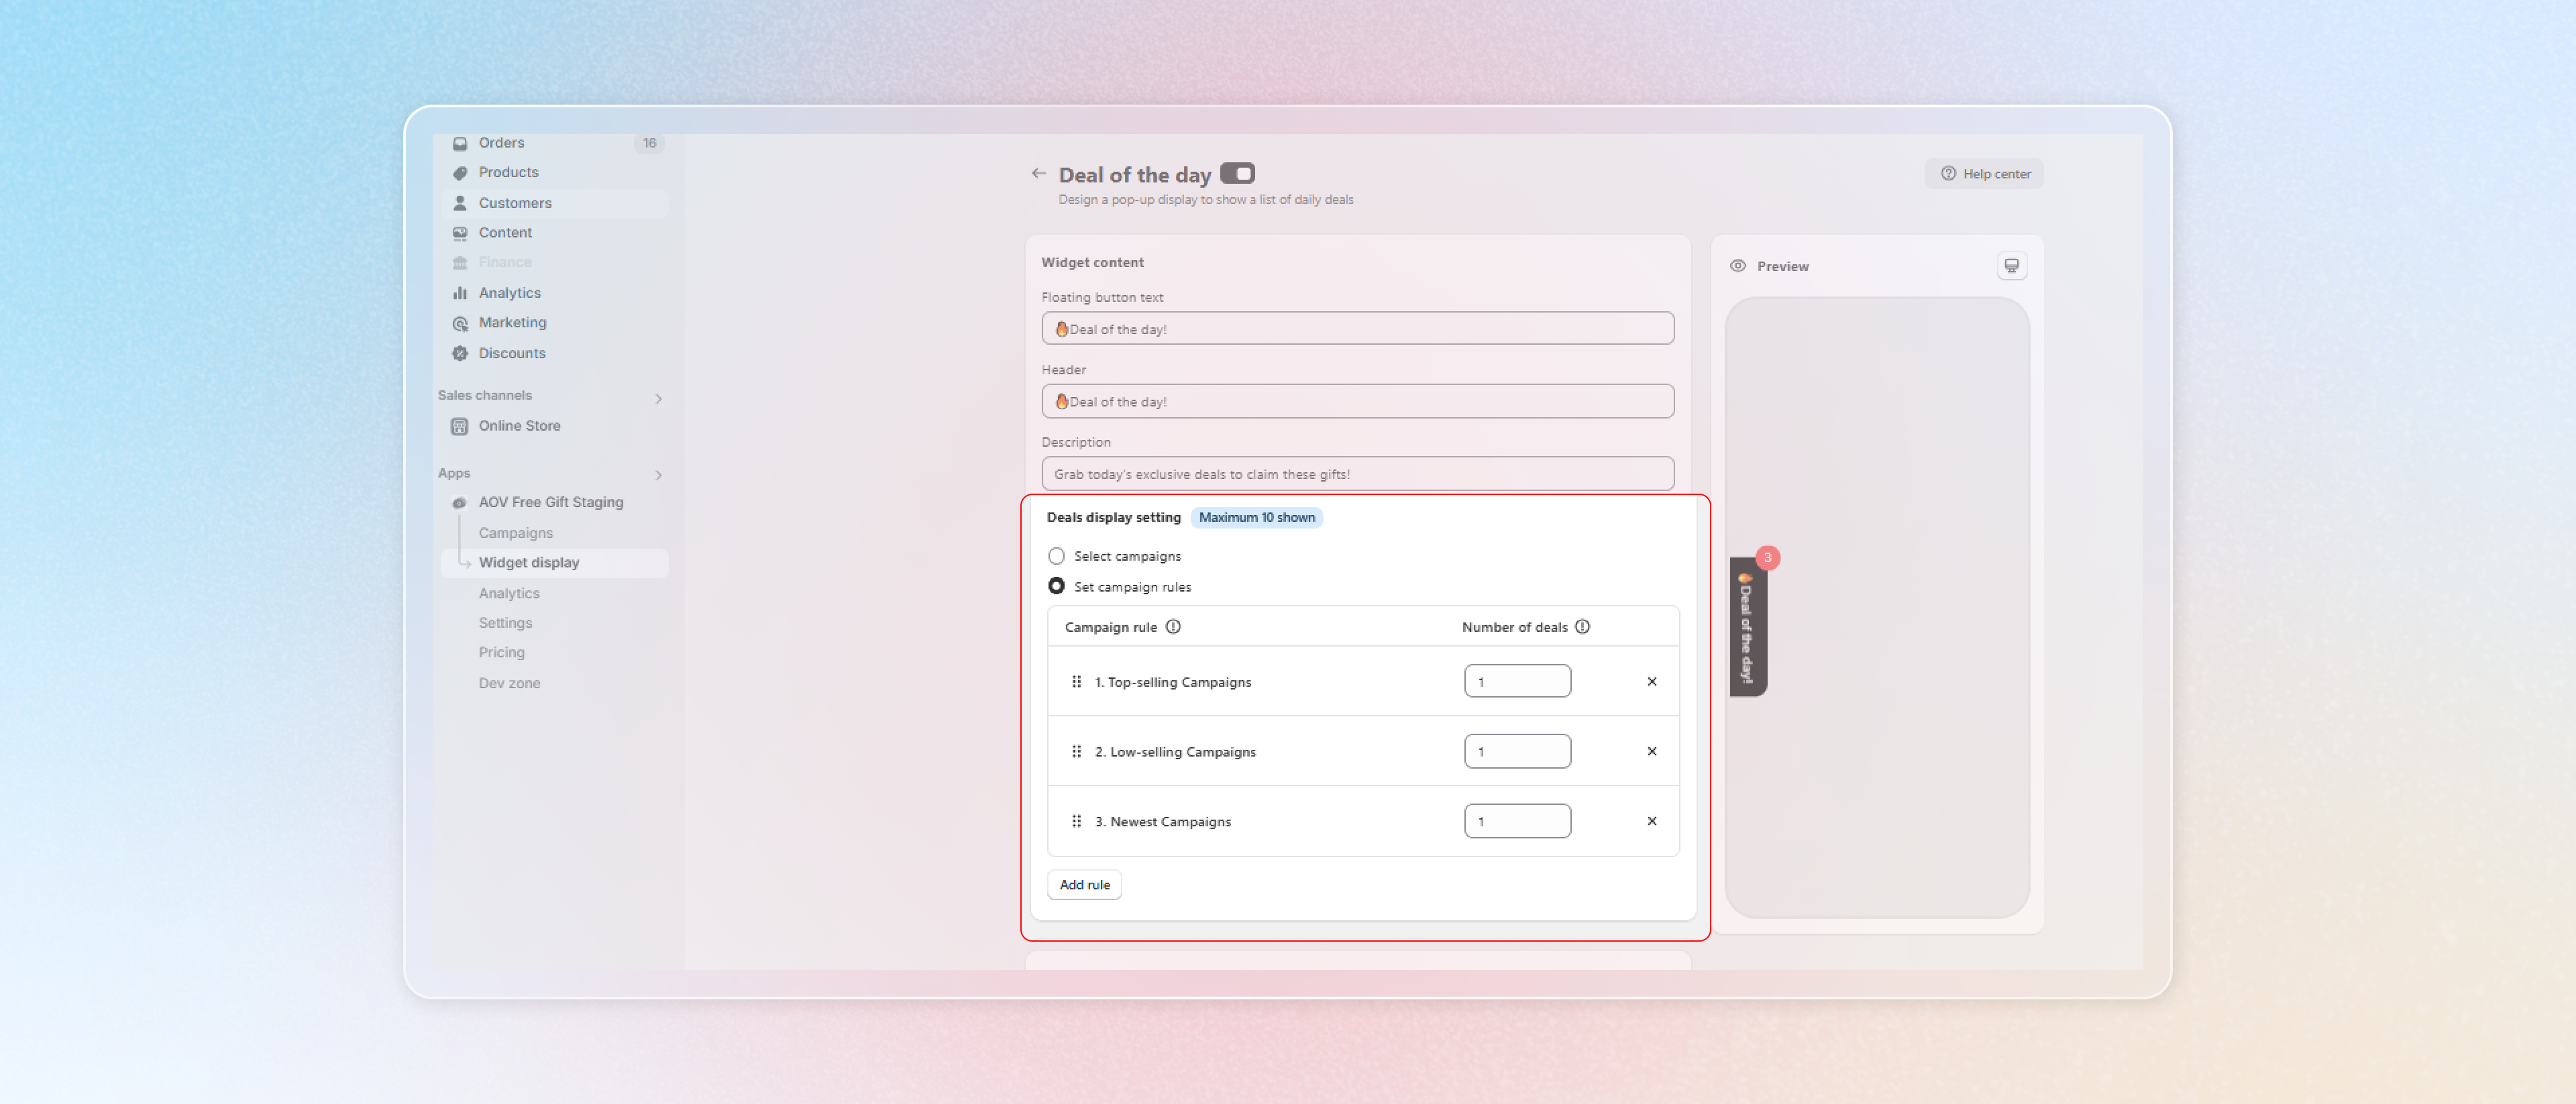The width and height of the screenshot is (2576, 1104).
Task: Click the back arrow beside Deal of the day
Action: point(1038,174)
